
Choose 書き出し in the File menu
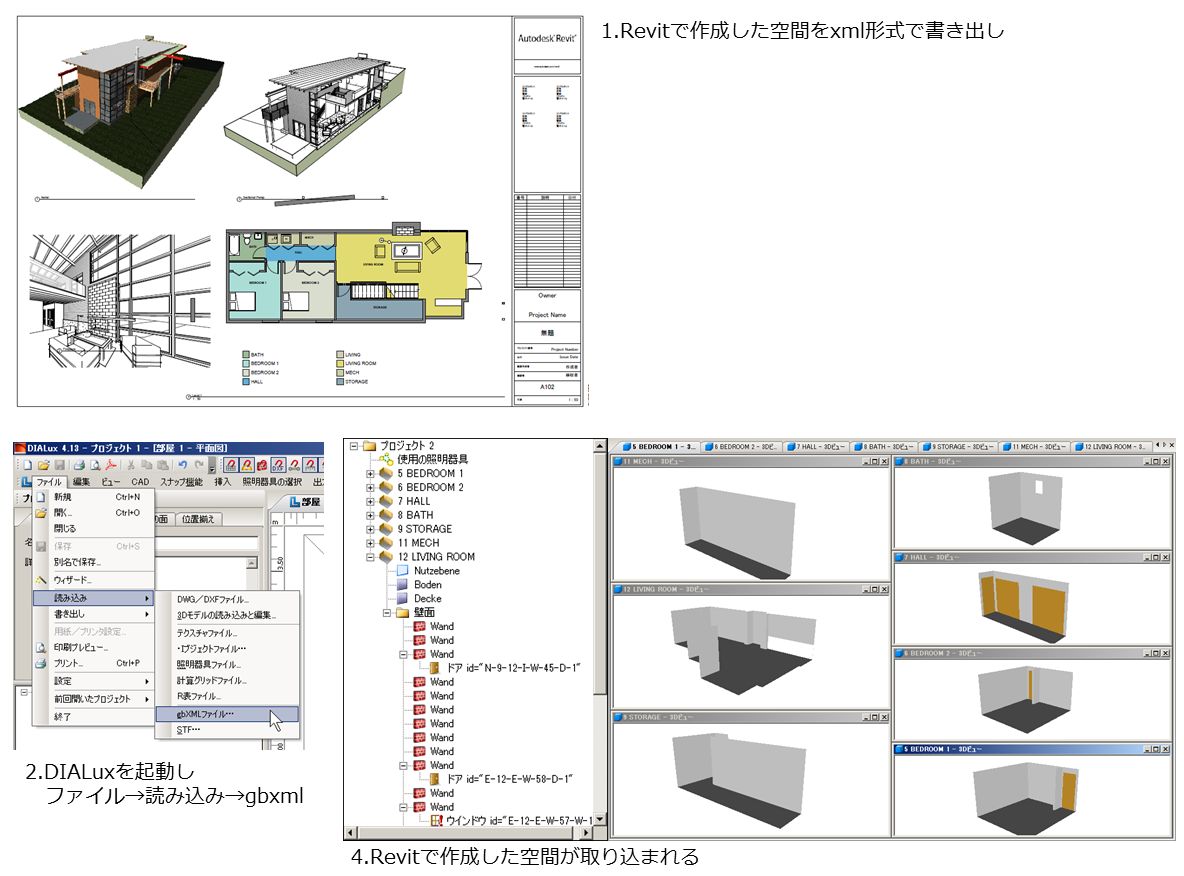(93, 614)
